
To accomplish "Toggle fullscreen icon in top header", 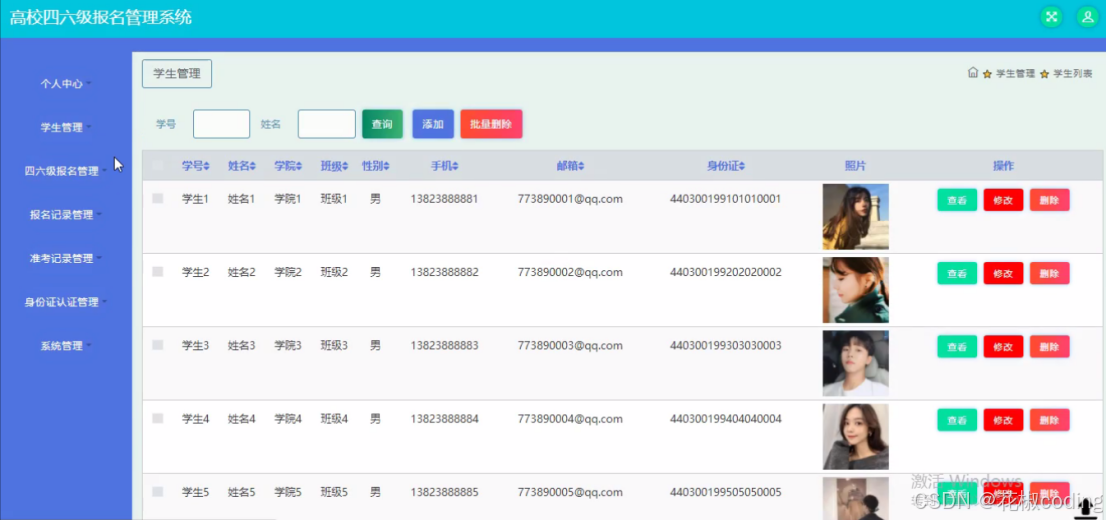I will point(1051,18).
